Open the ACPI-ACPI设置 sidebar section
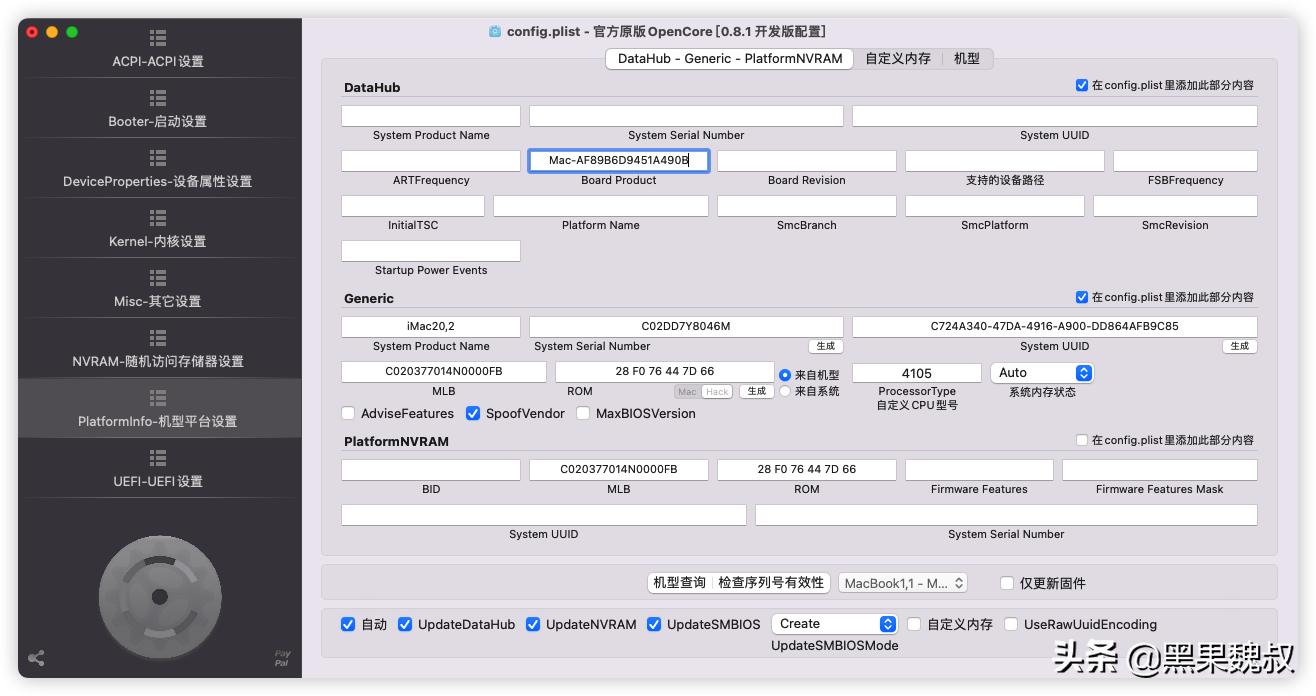This screenshot has height=696, width=1316. click(x=157, y=52)
